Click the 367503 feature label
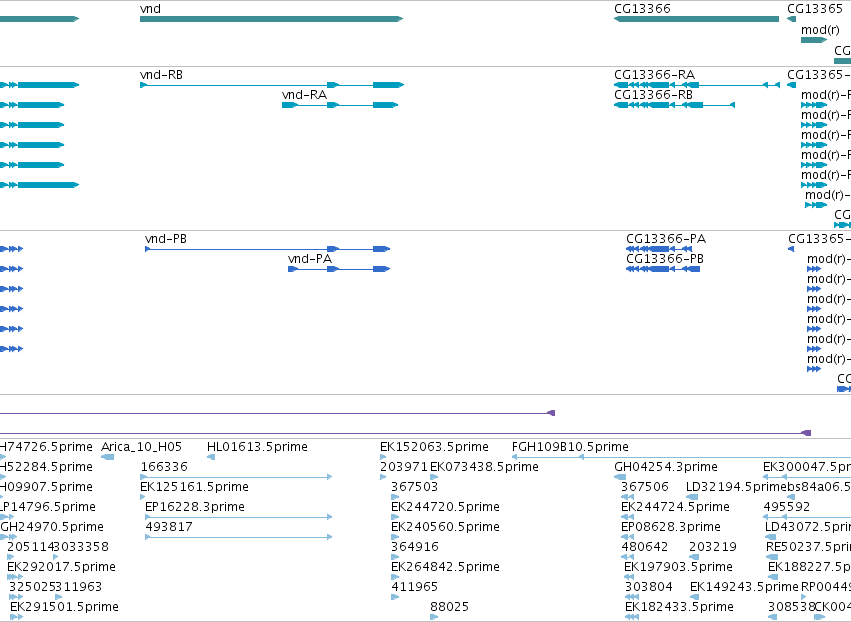Screen dimensions: 851x622 415,487
